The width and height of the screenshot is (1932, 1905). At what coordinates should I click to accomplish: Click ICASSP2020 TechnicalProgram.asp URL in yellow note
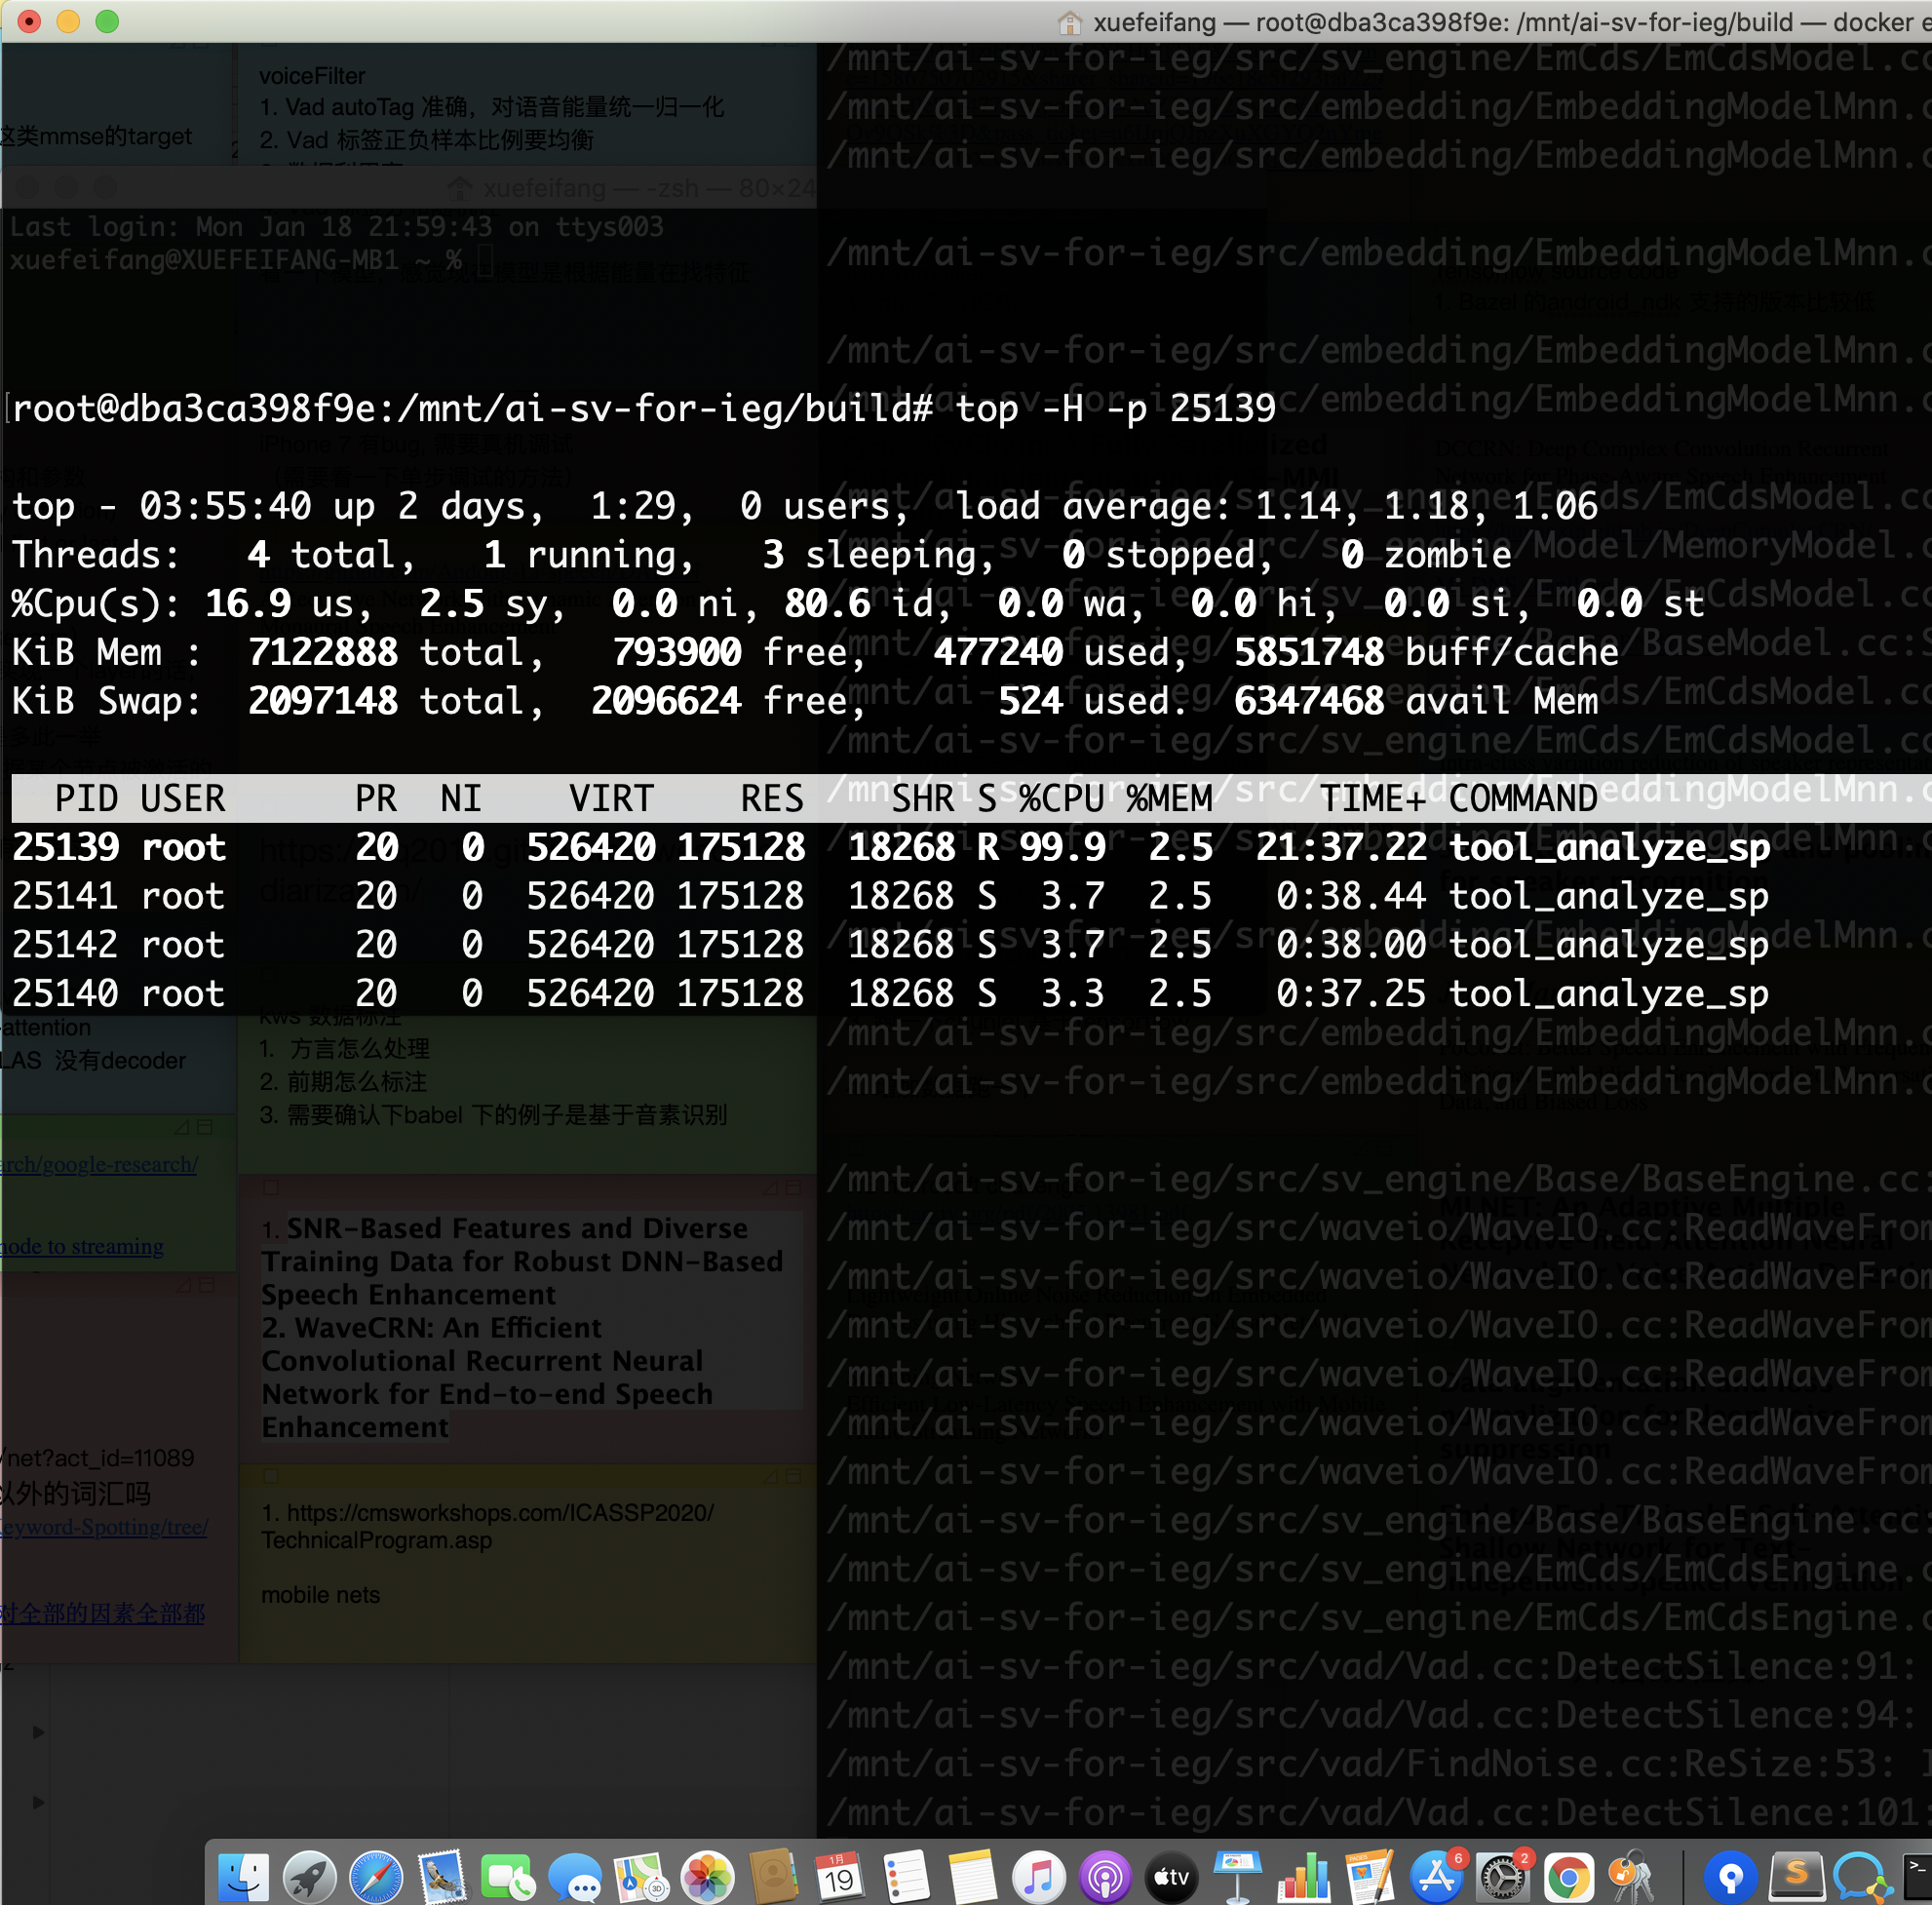[x=487, y=1526]
